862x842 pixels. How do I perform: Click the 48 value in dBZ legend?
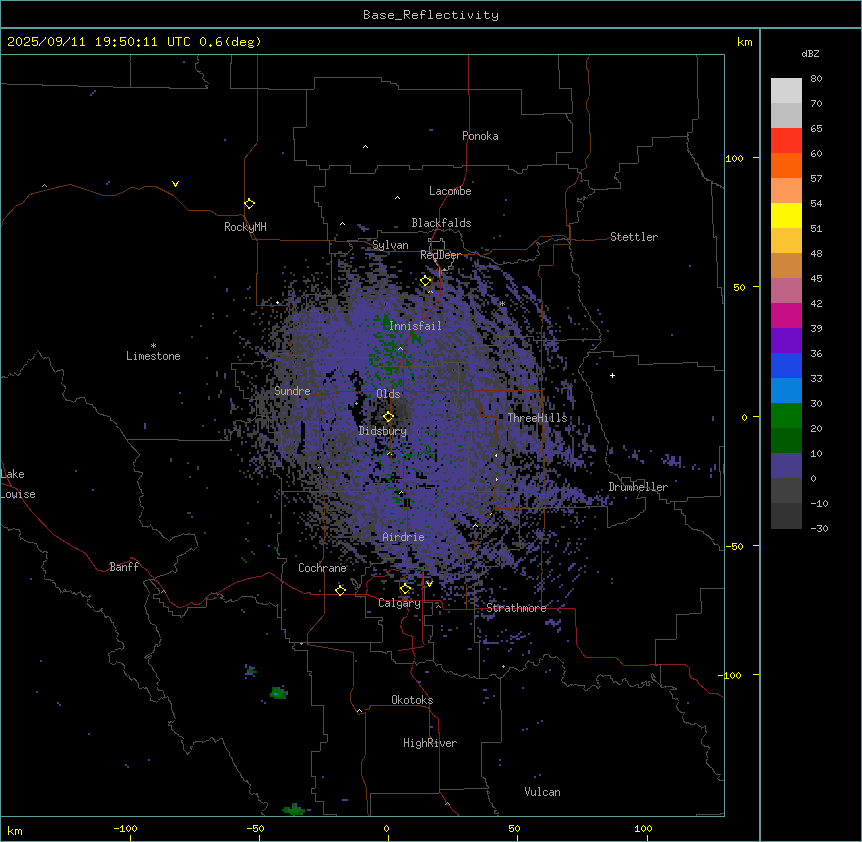point(816,253)
